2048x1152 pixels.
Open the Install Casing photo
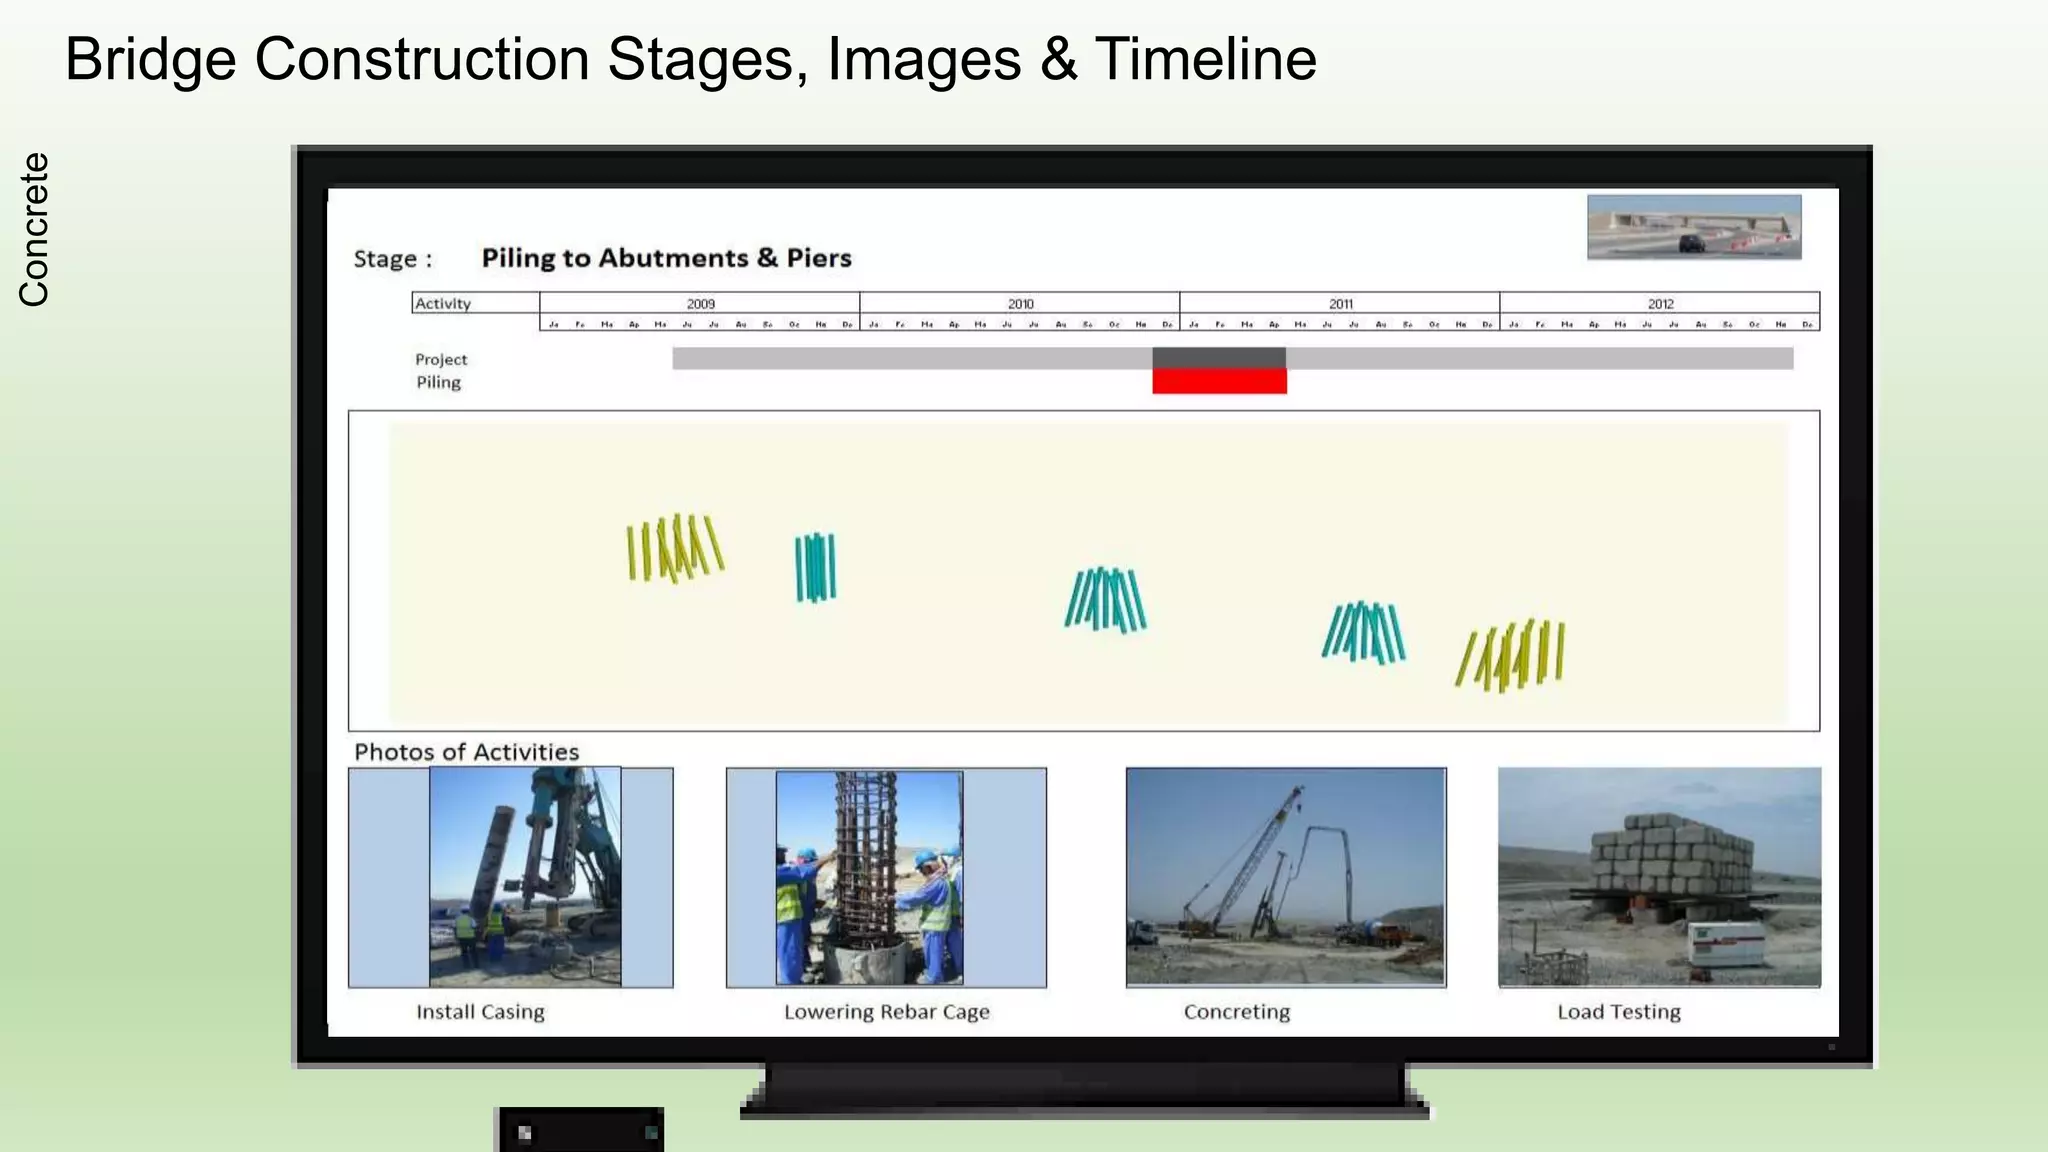click(x=524, y=877)
